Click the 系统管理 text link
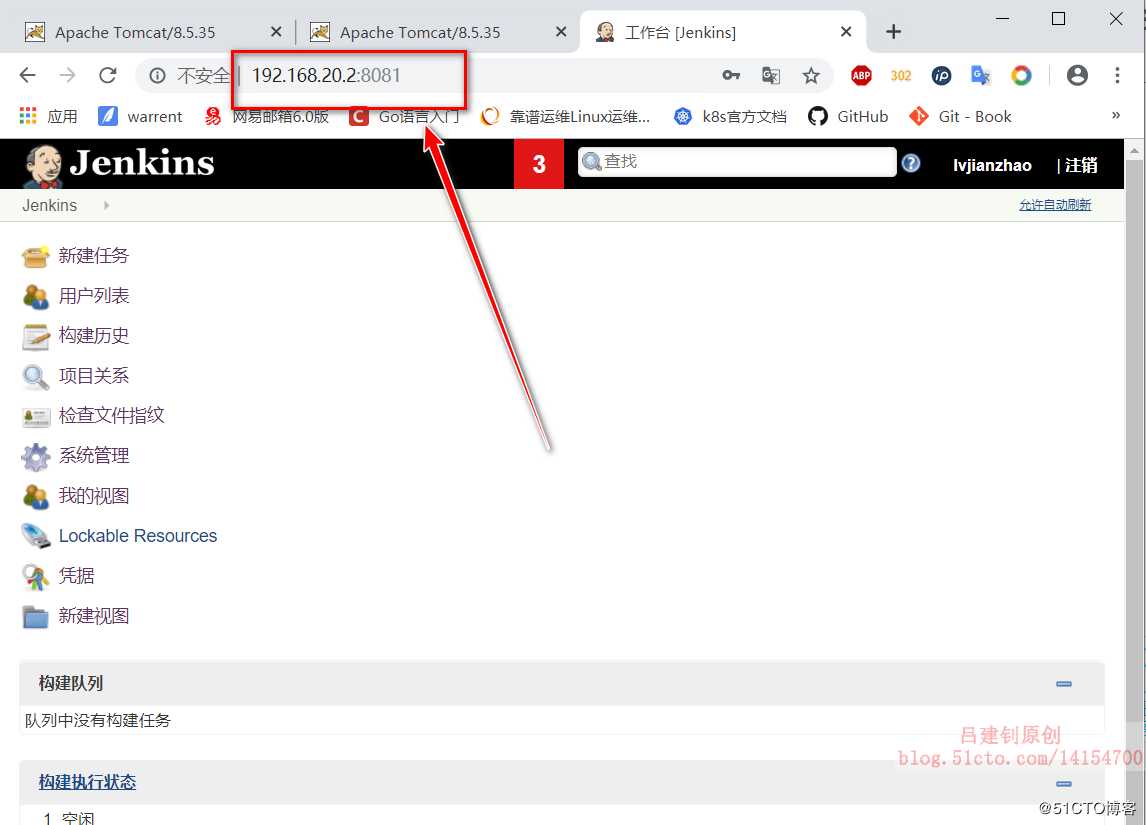1146x825 pixels. point(94,456)
